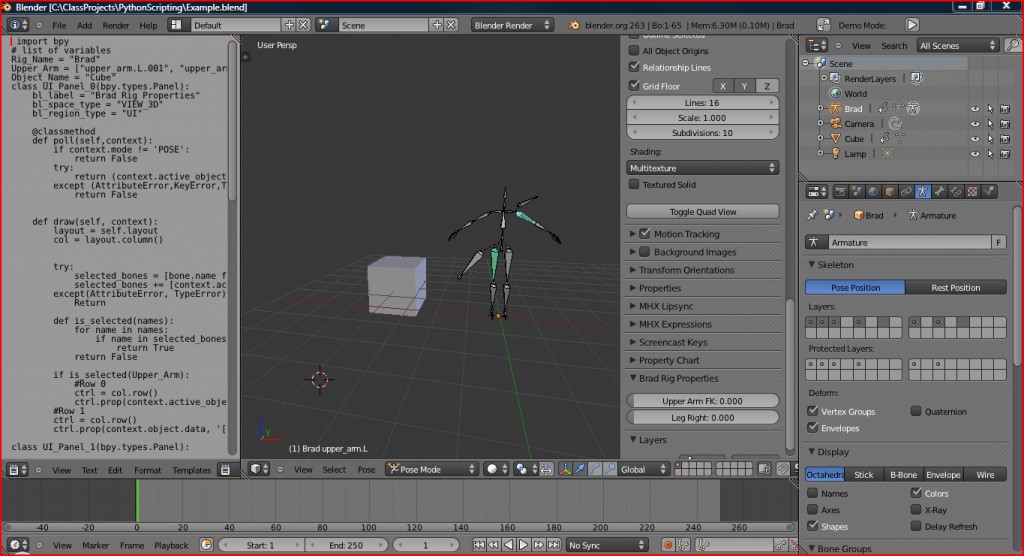Viewport: 1024px width, 556px height.
Task: Select the translate manipulator arrow icon
Action: [x=579, y=469]
